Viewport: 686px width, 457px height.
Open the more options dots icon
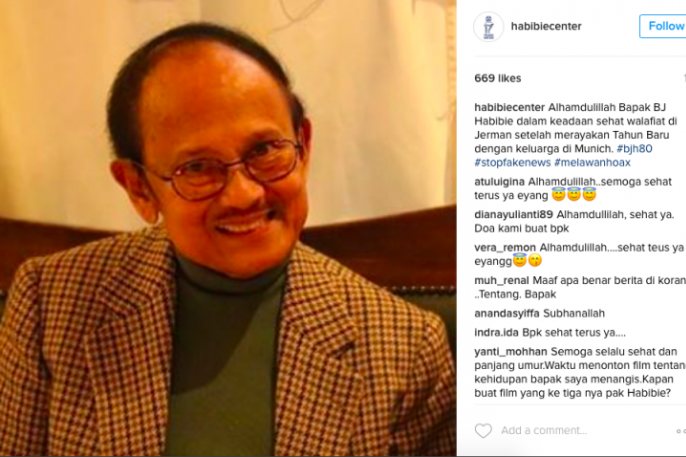click(x=681, y=431)
